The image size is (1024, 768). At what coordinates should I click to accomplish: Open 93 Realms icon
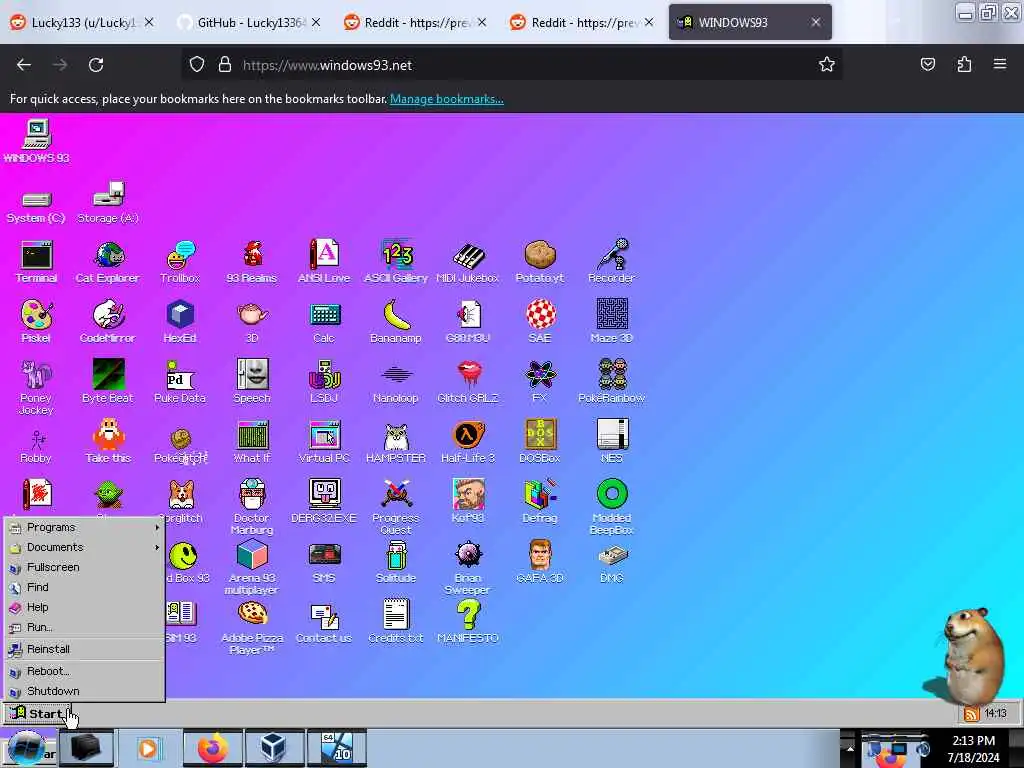[252, 261]
